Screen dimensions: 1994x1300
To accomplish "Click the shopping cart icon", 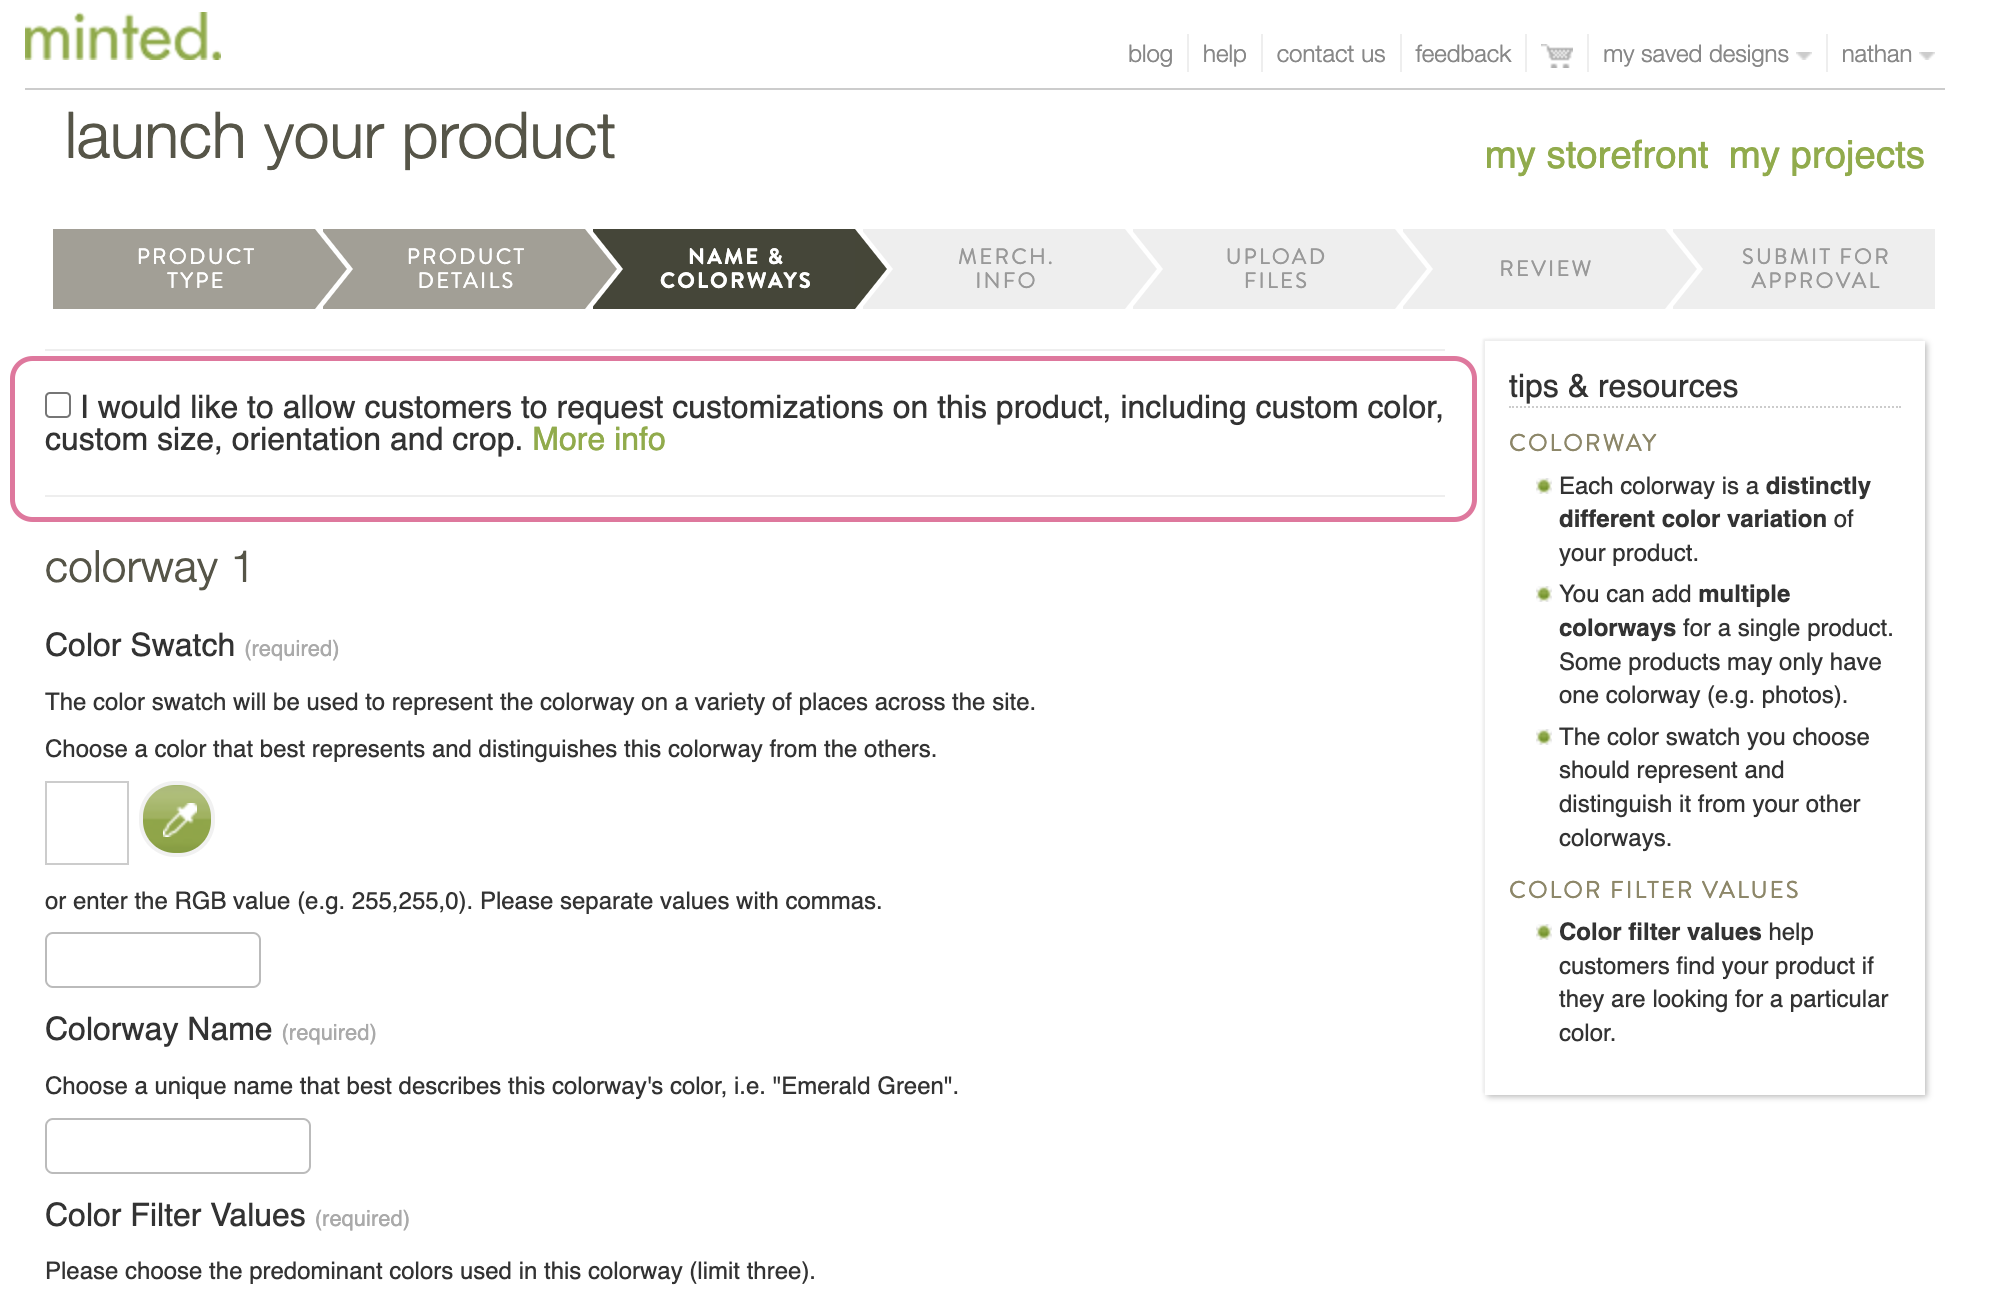I will (x=1557, y=55).
